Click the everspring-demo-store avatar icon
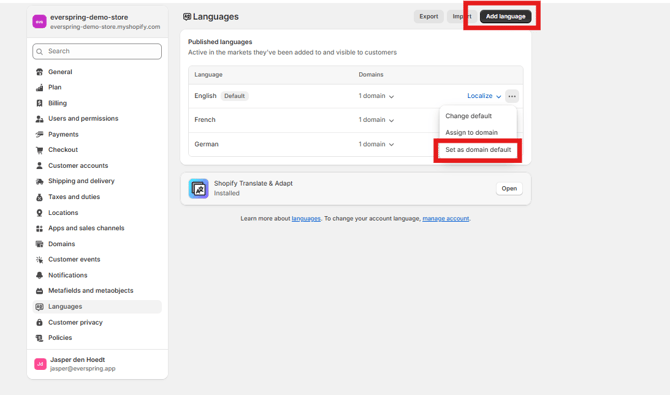Image resolution: width=670 pixels, height=395 pixels. (x=39, y=21)
